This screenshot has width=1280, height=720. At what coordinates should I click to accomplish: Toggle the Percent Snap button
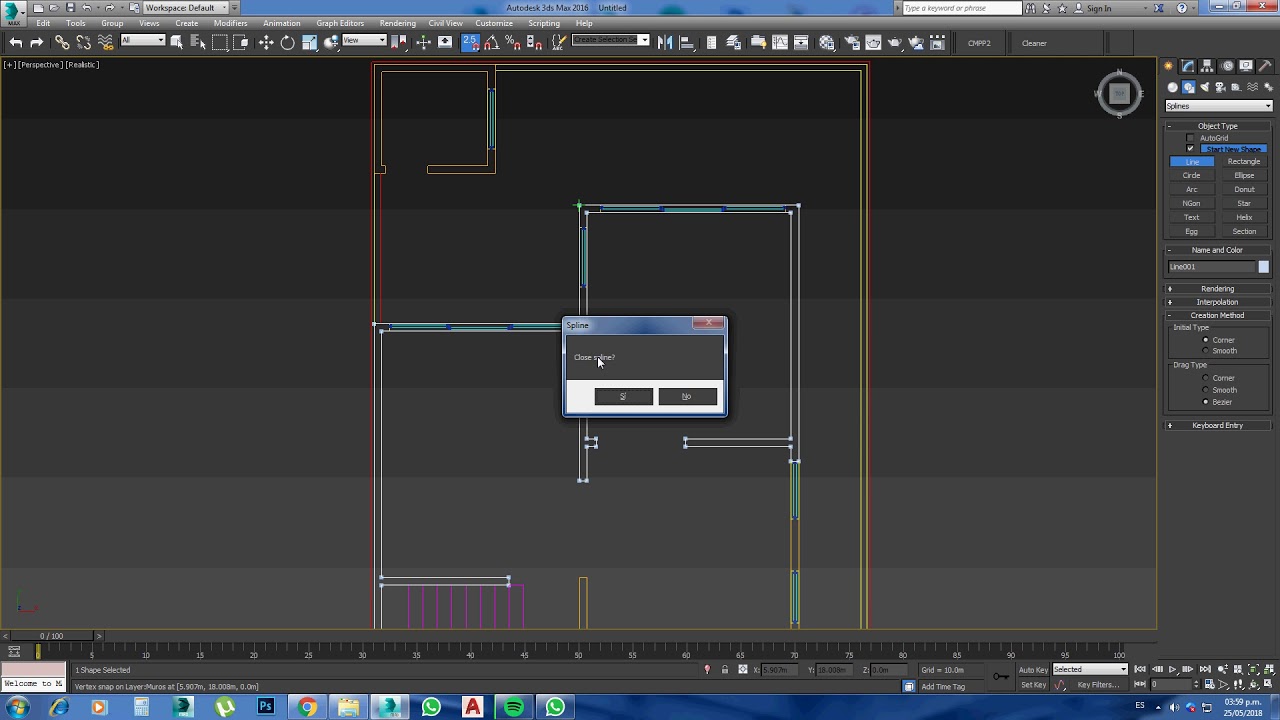[x=513, y=42]
